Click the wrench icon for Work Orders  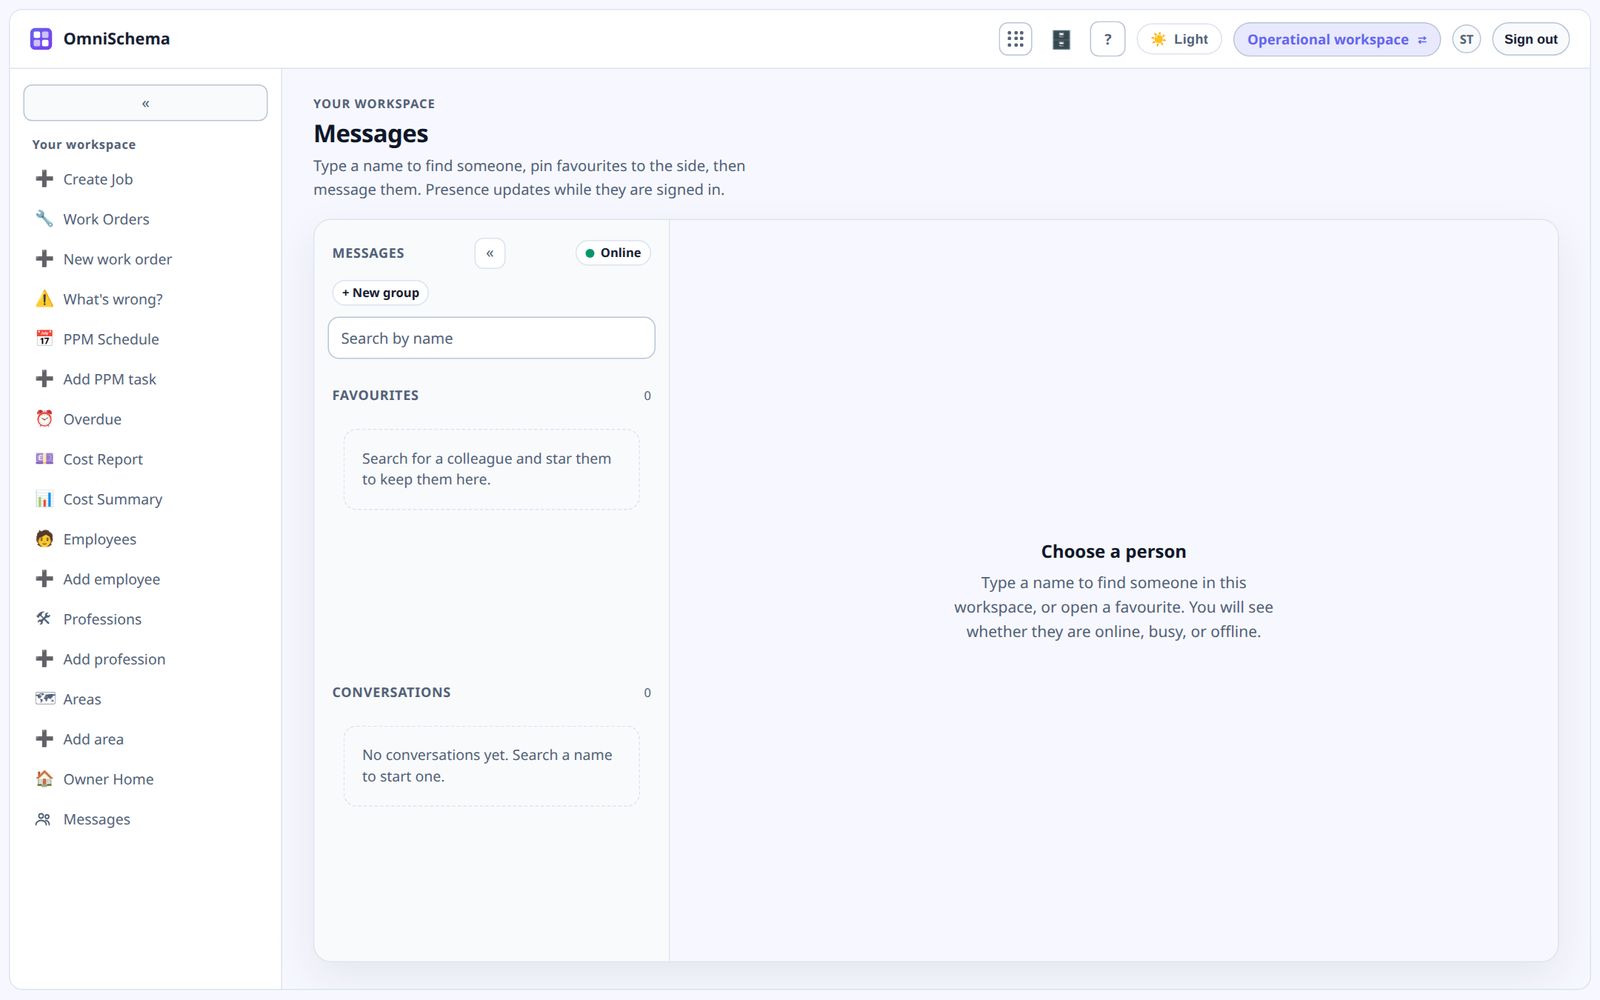coord(44,219)
